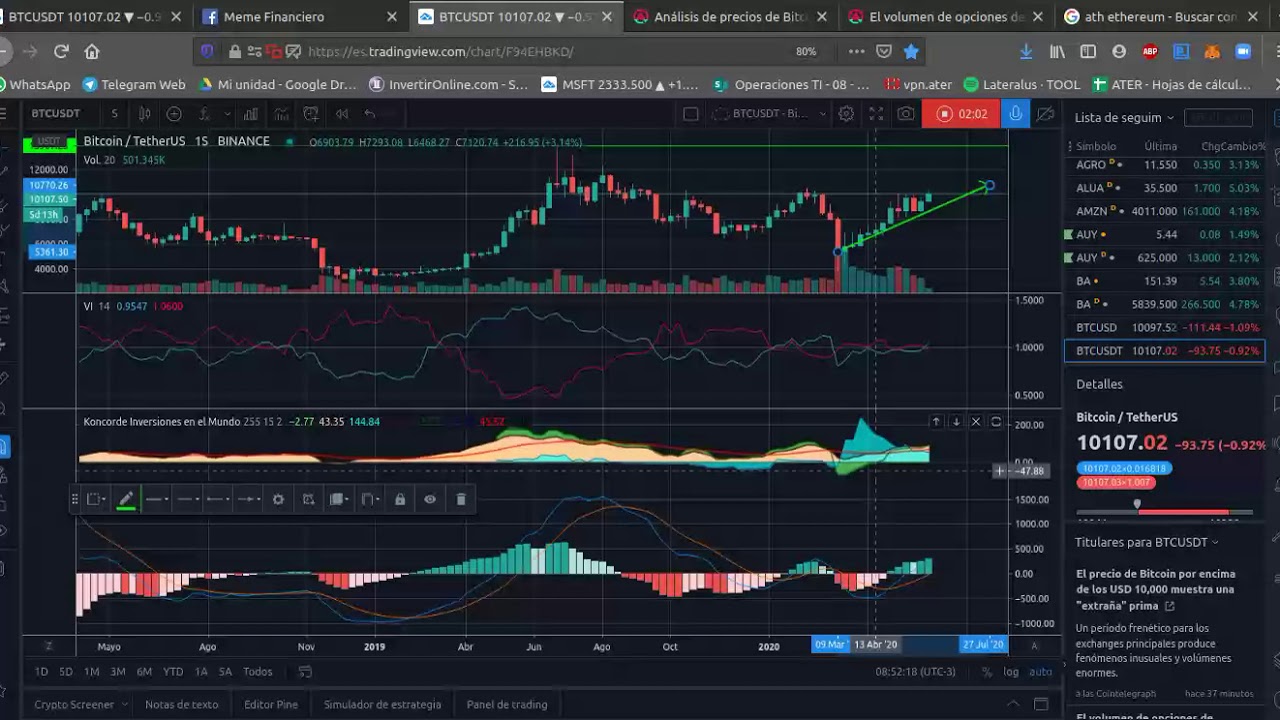Maximize the Koncorde indicator pane

[x=996, y=422]
